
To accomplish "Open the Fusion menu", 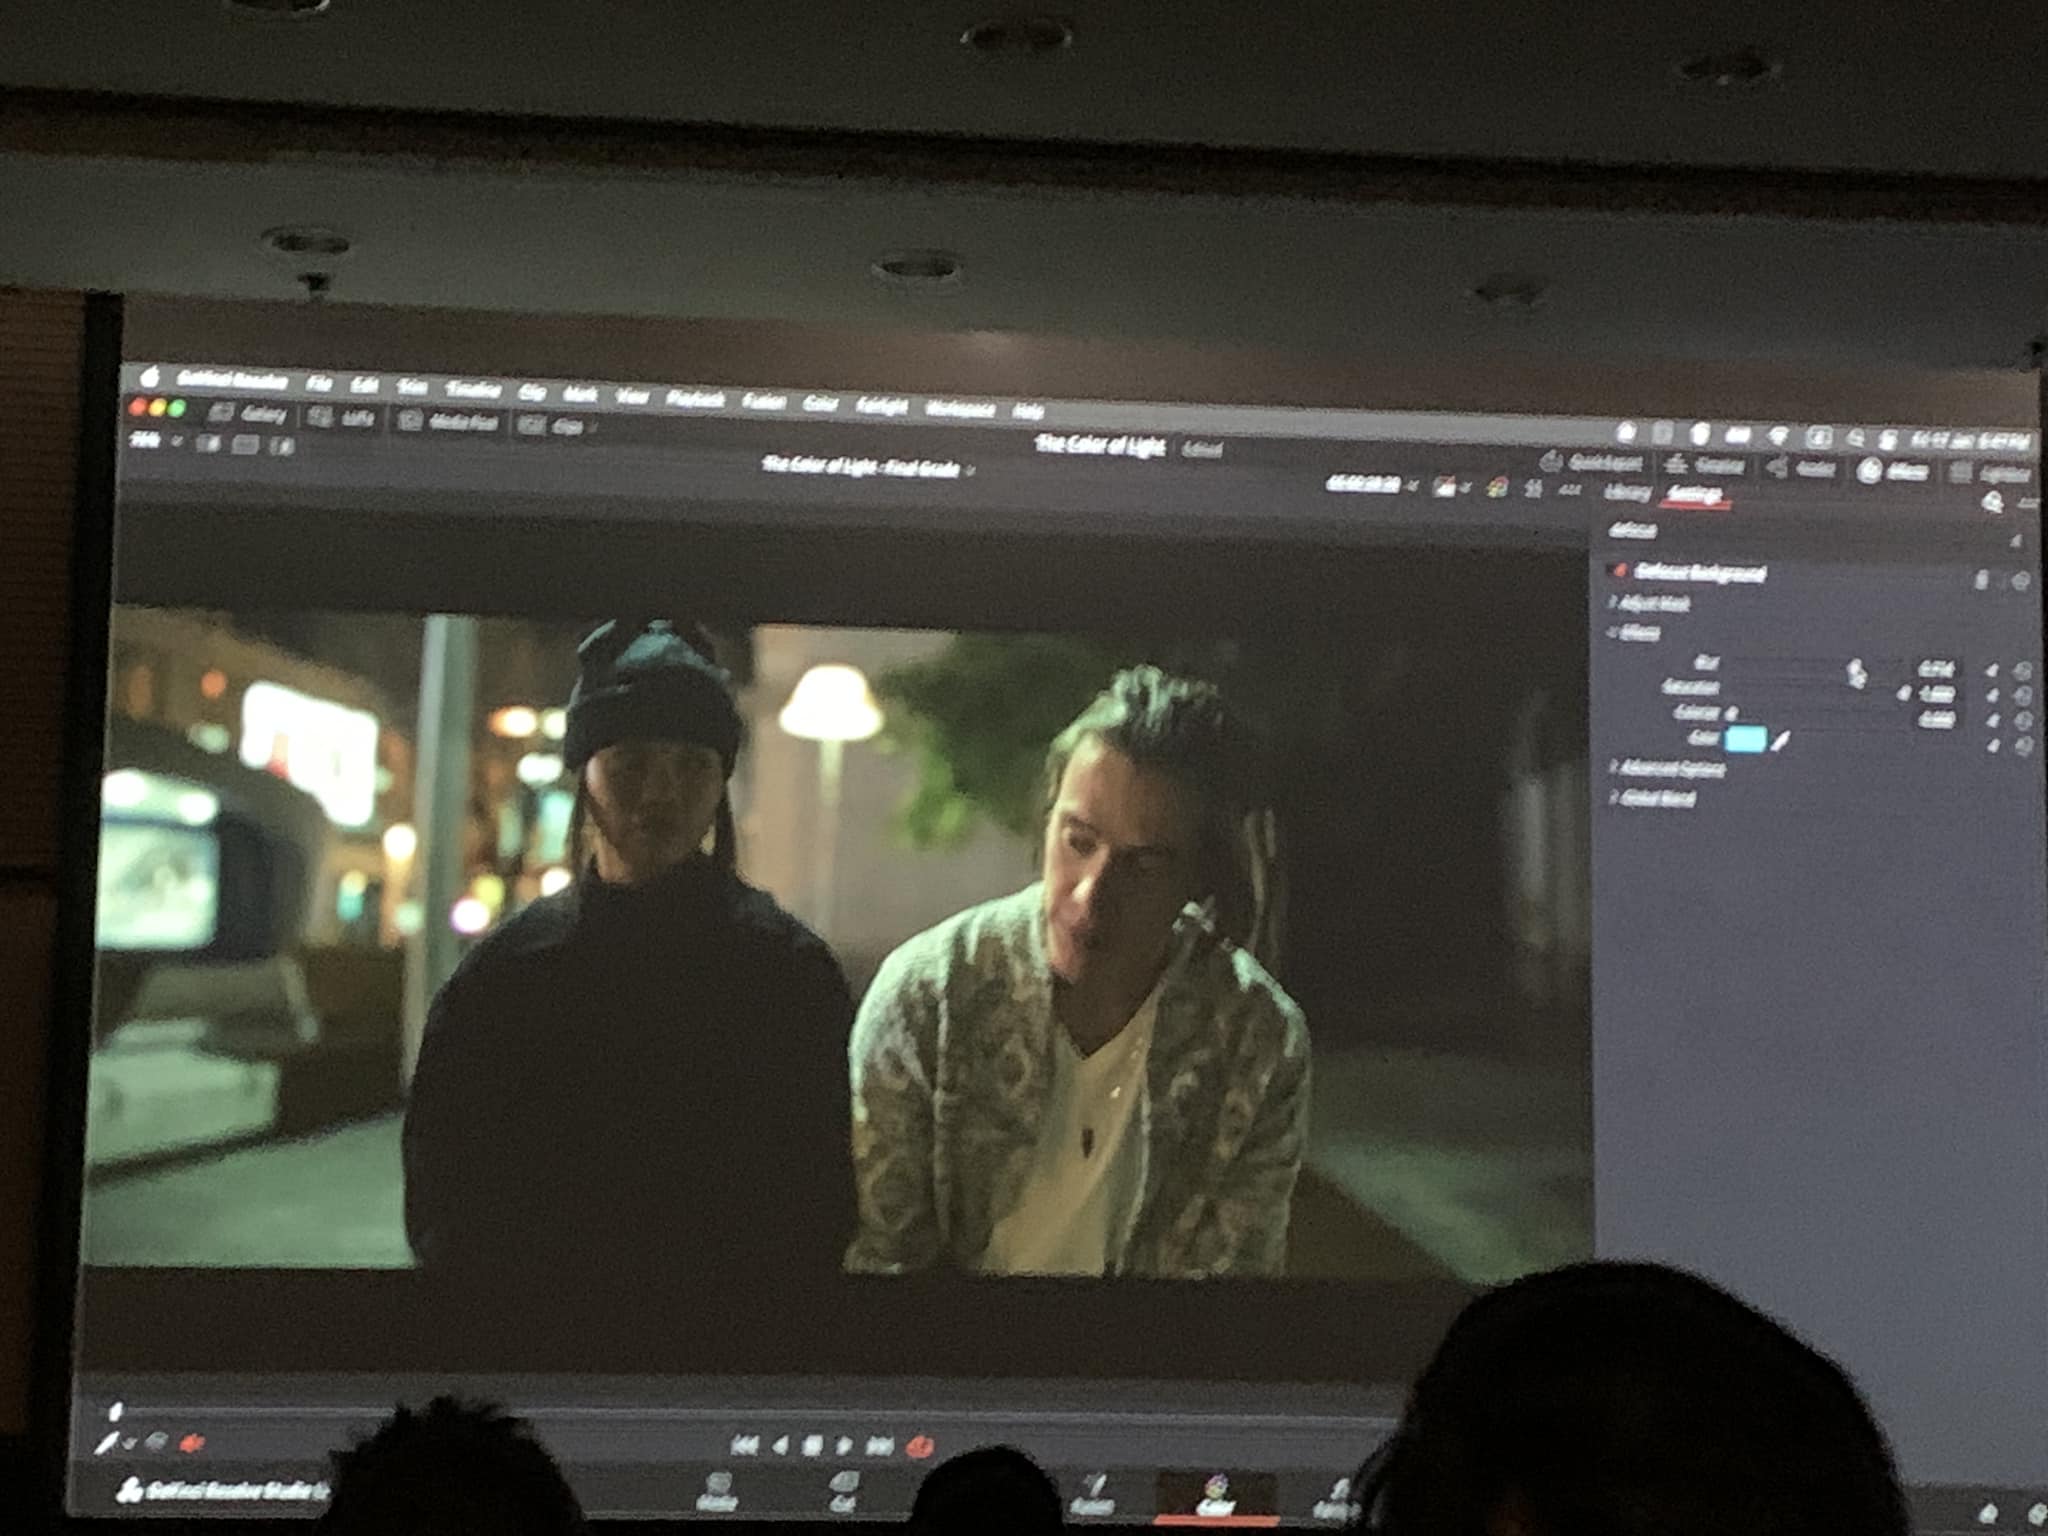I will pos(764,401).
